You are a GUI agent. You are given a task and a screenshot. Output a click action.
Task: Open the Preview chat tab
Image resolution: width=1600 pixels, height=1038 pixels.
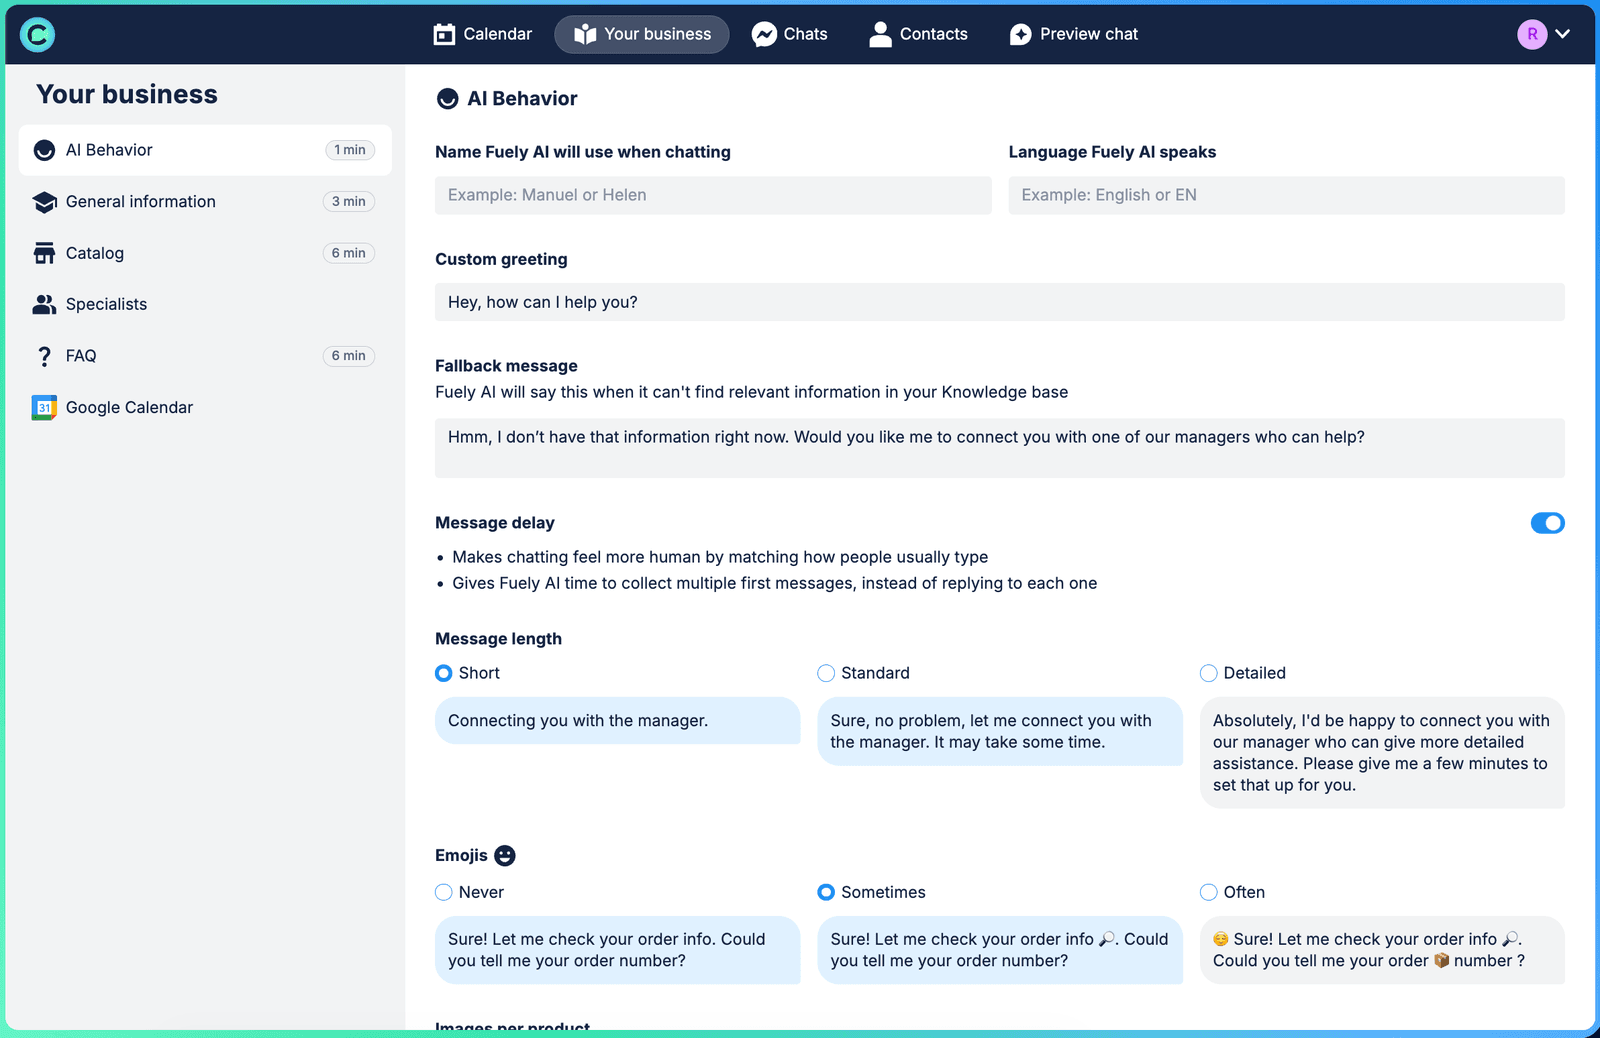[1074, 34]
